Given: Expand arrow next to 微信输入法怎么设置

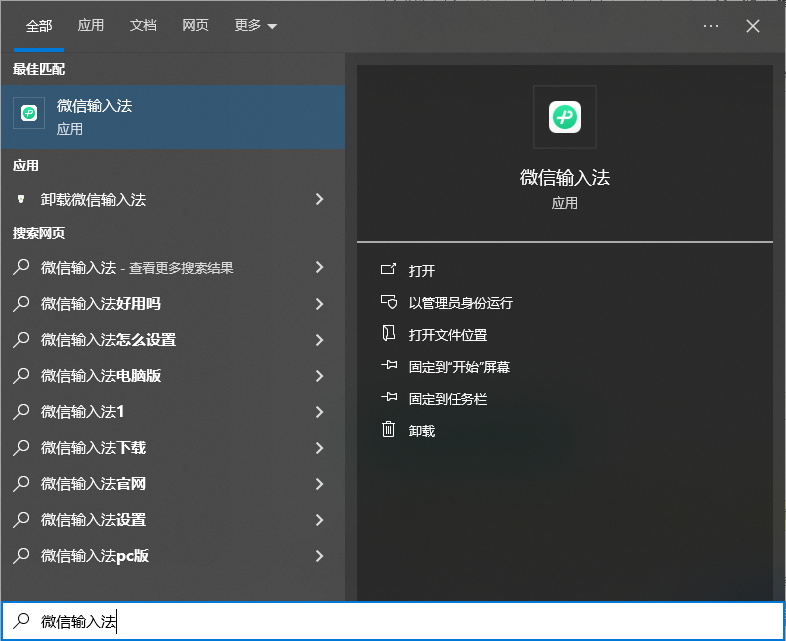Looking at the screenshot, I should pyautogui.click(x=319, y=339).
